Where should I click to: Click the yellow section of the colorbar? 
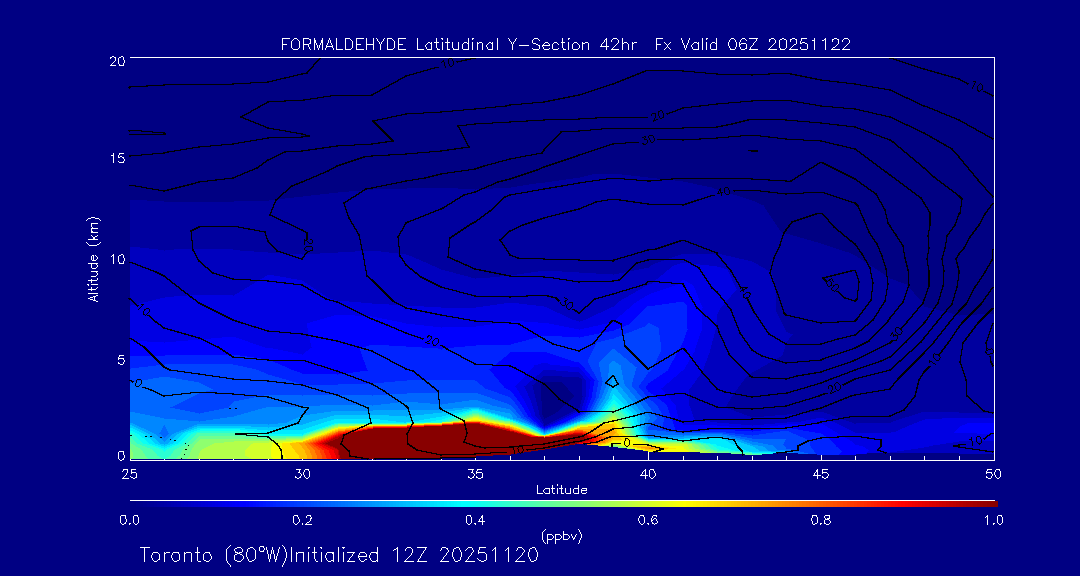click(682, 504)
